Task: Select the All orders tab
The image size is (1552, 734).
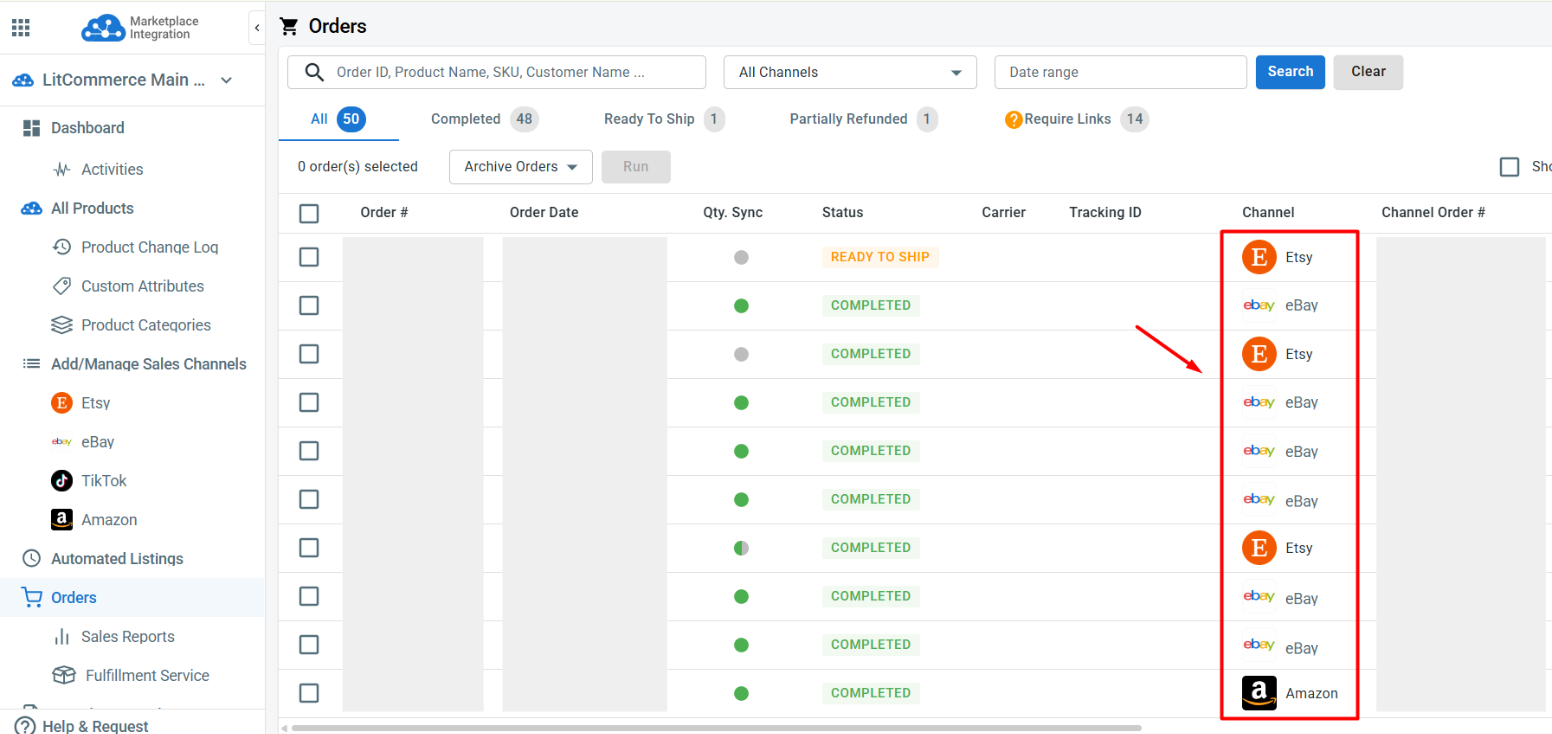Action: tap(338, 119)
